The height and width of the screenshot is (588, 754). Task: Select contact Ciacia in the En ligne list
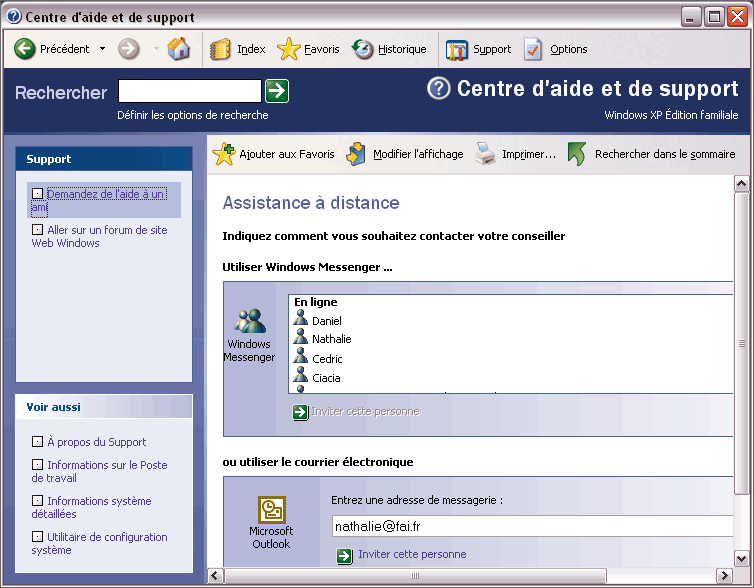326,378
